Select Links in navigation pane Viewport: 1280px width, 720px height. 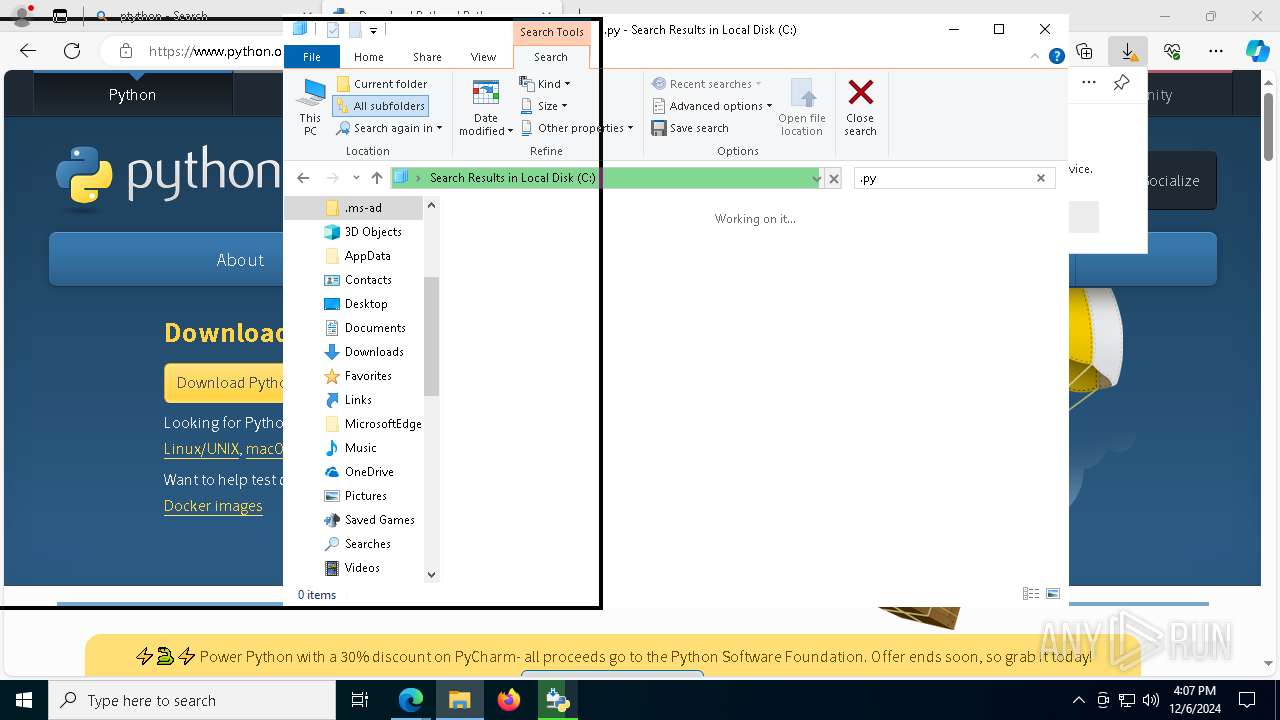(348, 400)
